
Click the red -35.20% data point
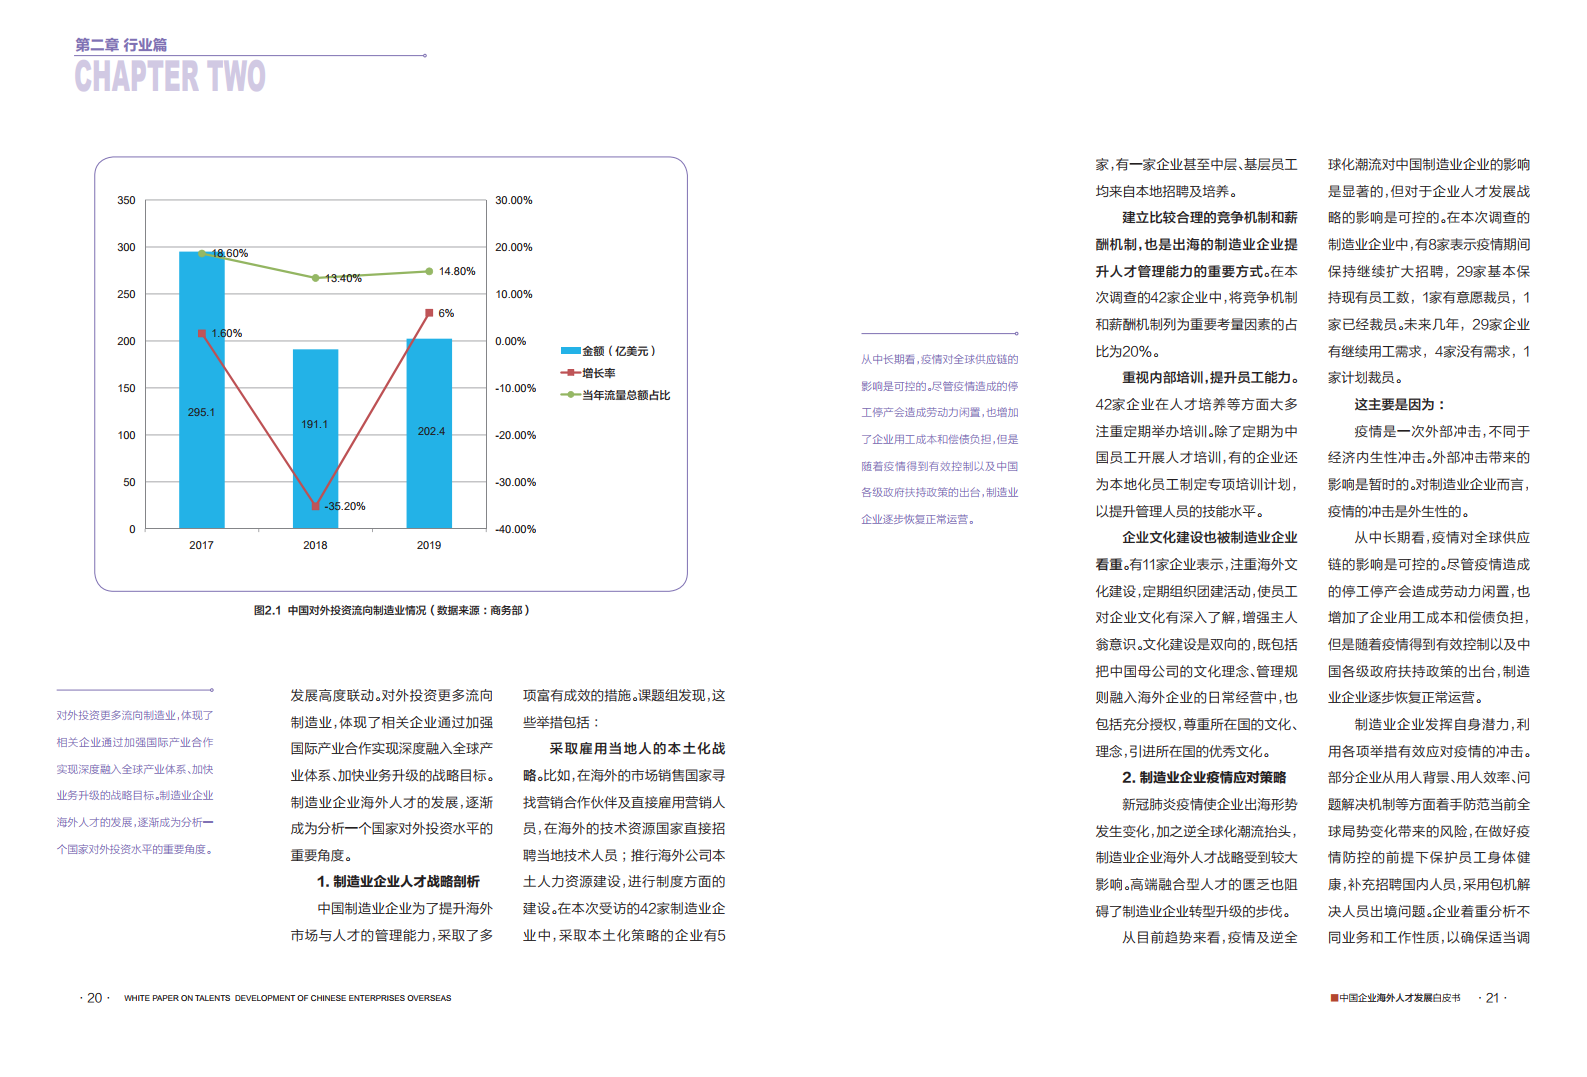tap(315, 506)
